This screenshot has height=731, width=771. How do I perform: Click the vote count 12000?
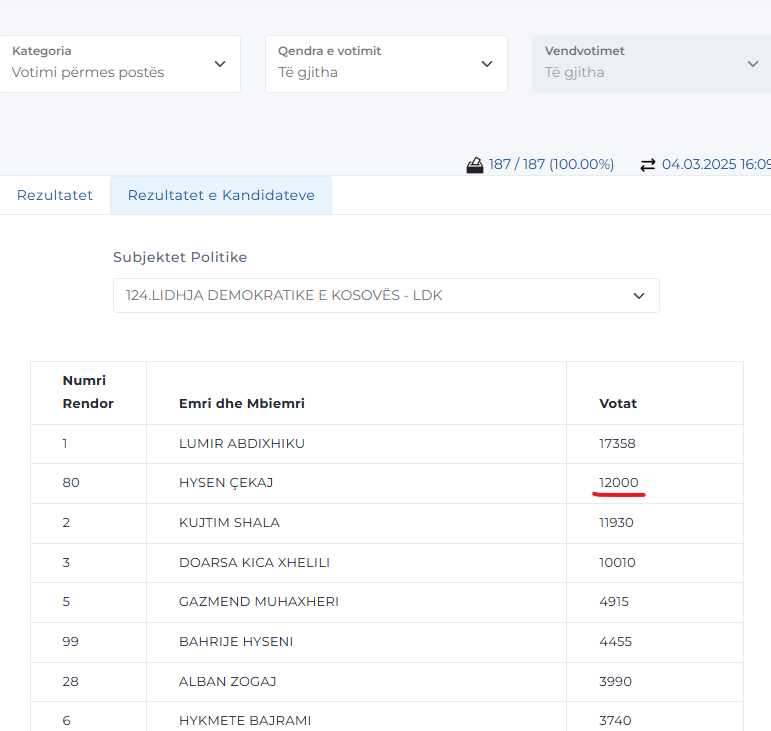[619, 483]
